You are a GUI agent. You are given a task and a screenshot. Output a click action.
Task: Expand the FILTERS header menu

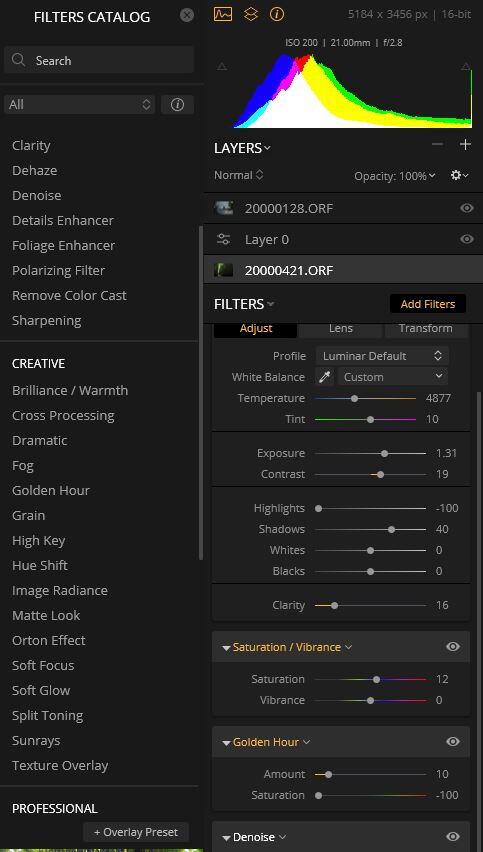[244, 304]
